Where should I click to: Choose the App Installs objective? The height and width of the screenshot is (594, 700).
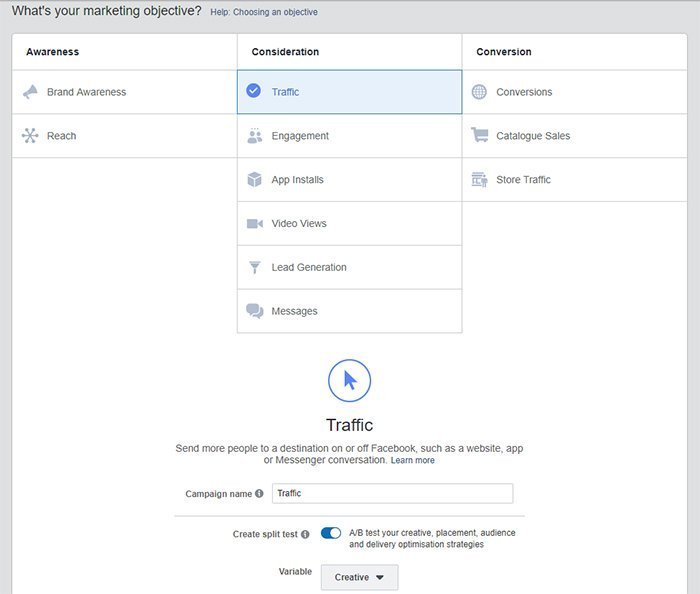350,179
